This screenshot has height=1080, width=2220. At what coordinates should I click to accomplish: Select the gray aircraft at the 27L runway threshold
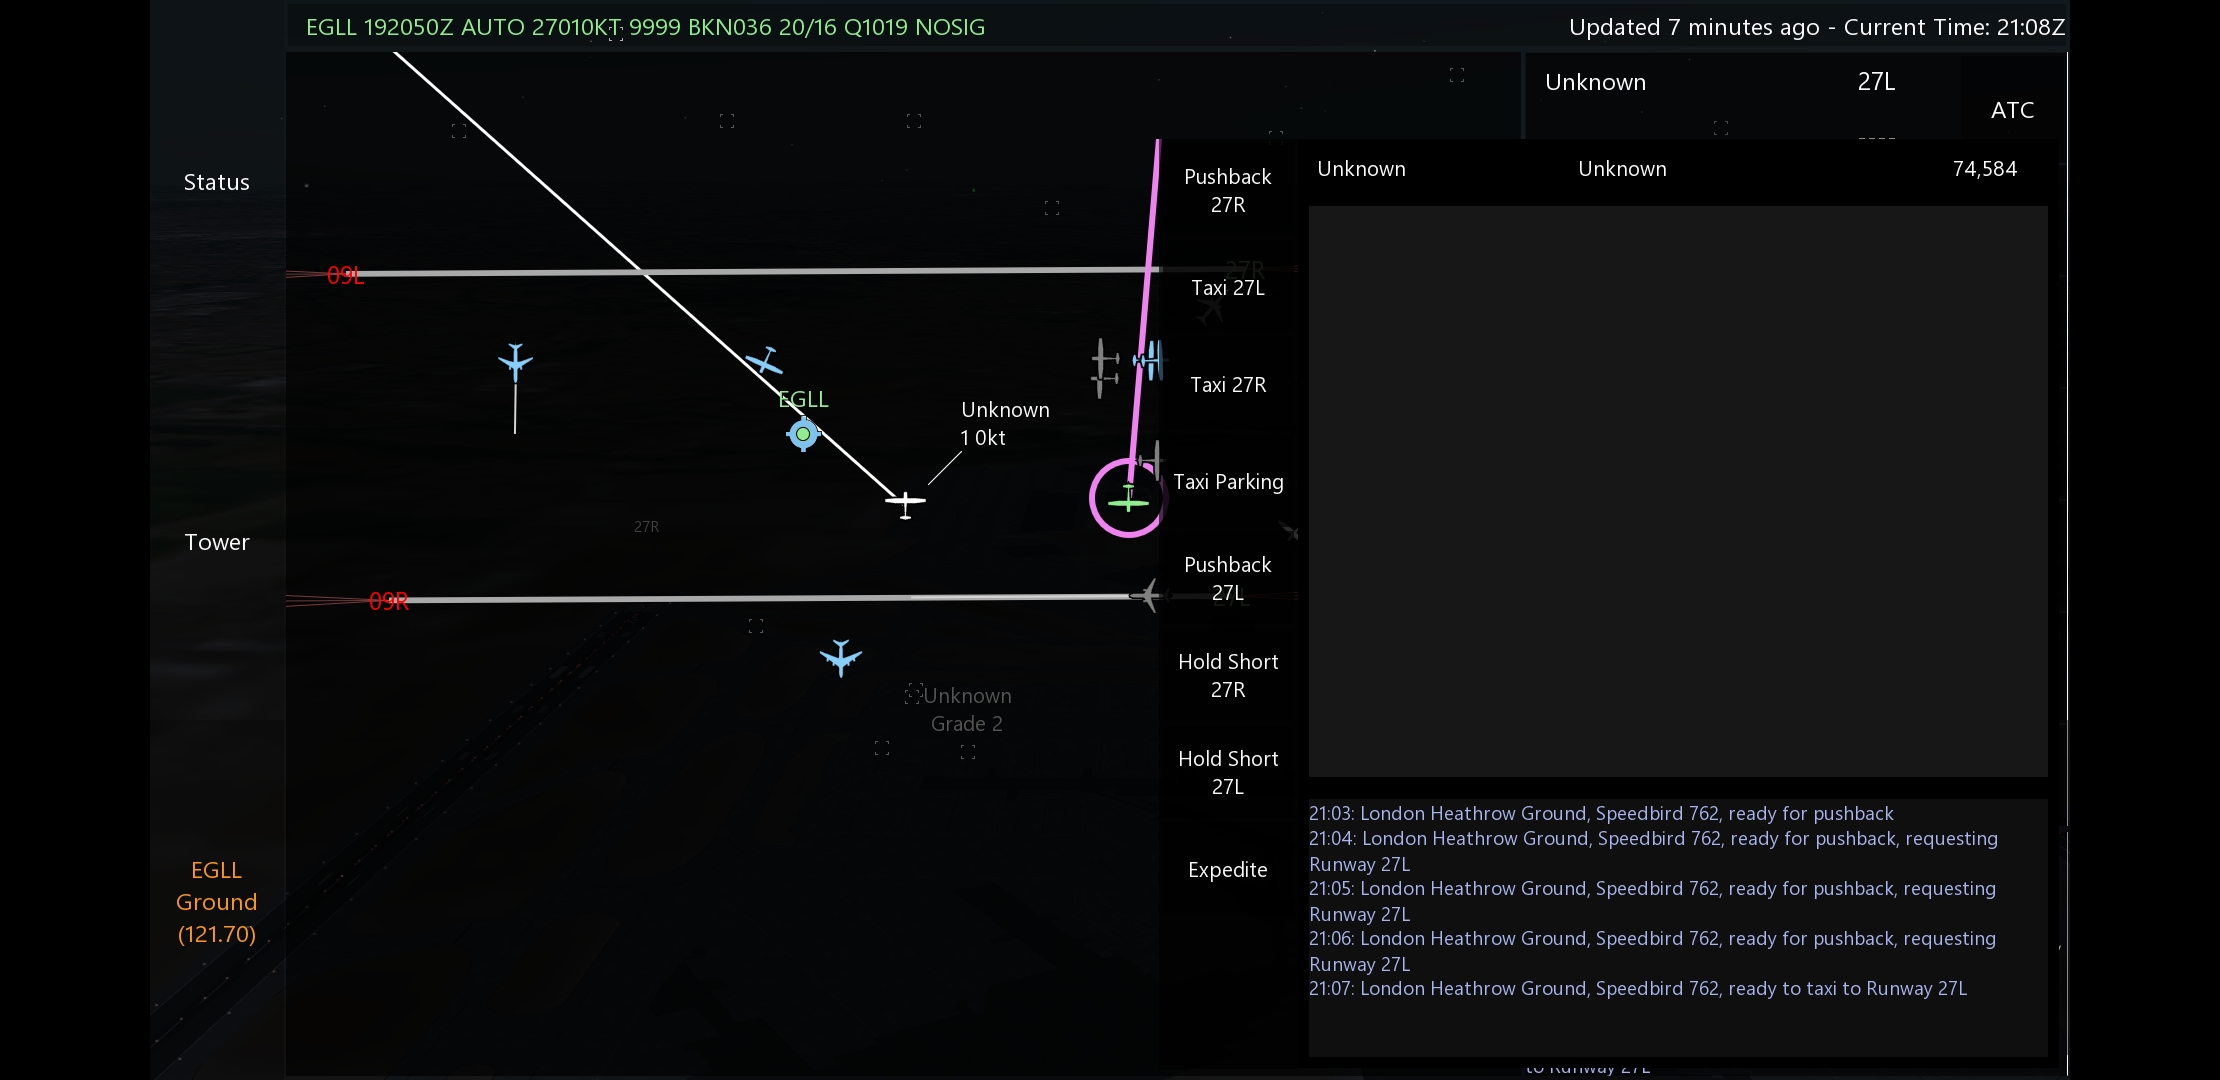(x=1147, y=595)
